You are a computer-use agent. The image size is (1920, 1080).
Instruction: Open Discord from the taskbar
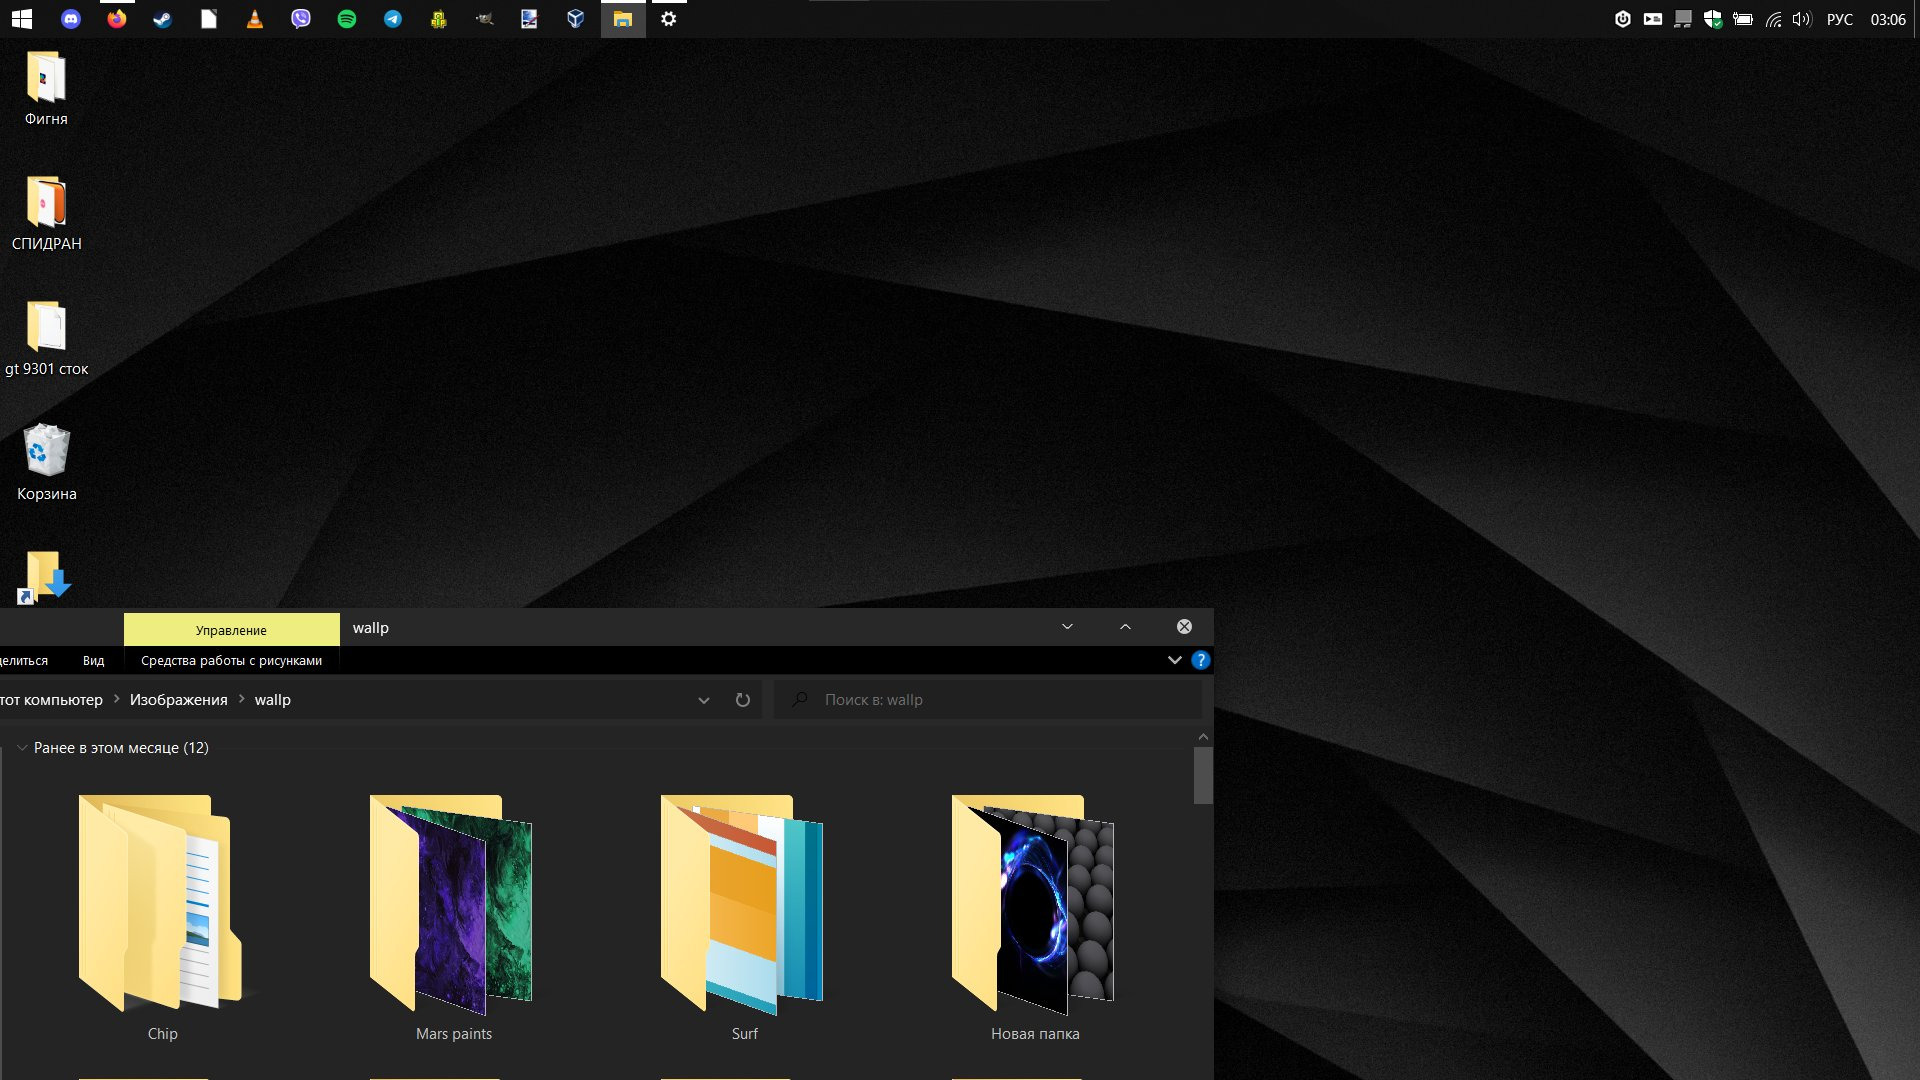tap(70, 19)
